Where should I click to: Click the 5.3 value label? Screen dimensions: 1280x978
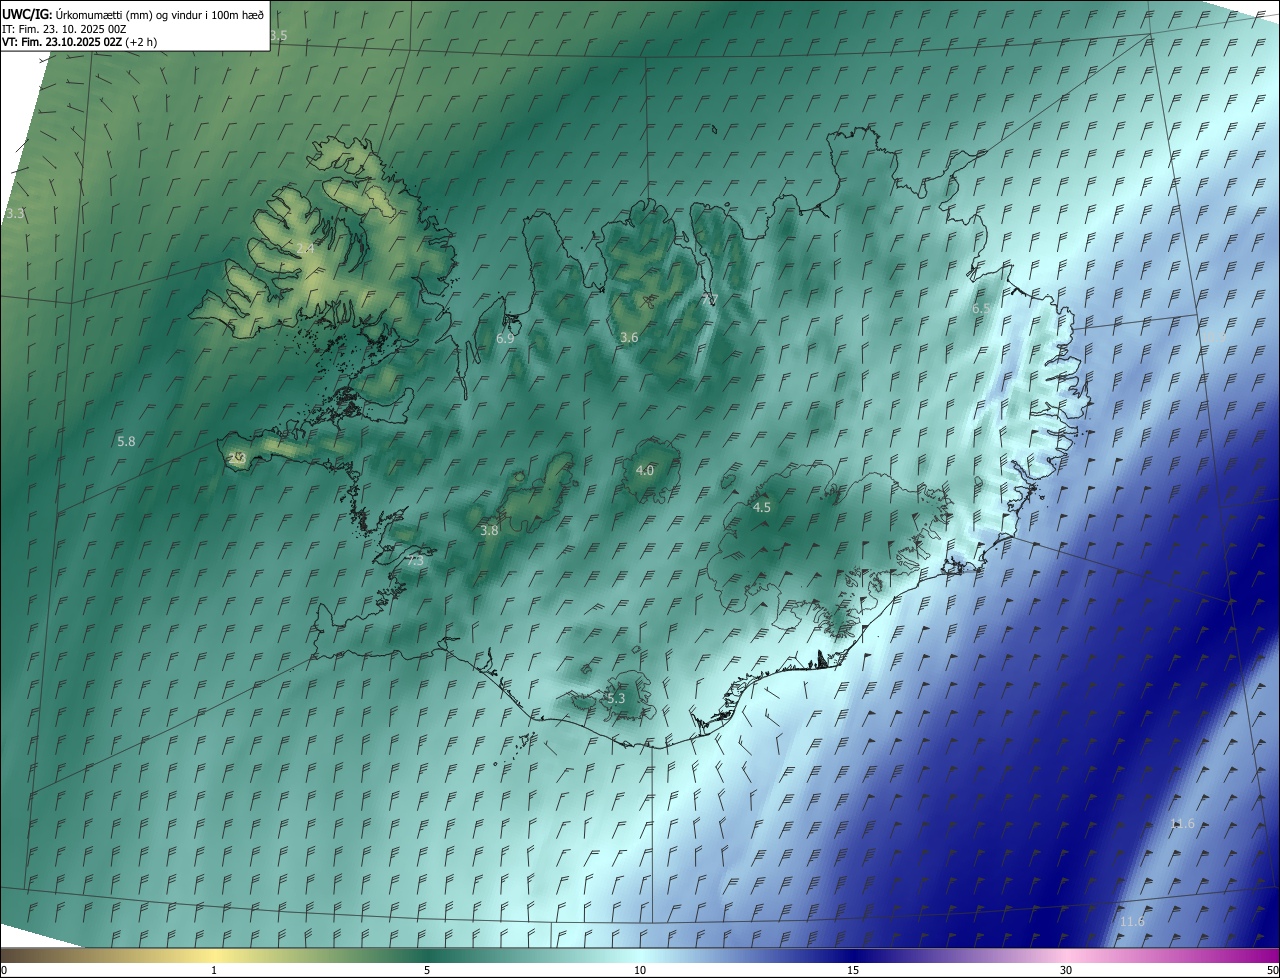615,698
